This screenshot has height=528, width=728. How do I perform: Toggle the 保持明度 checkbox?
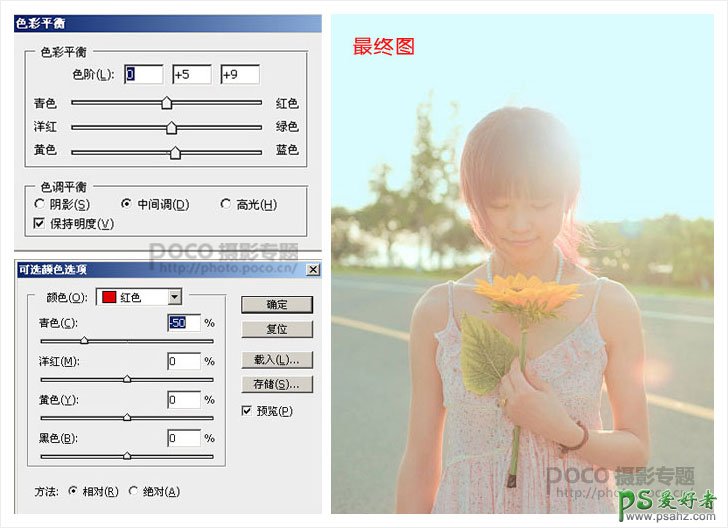click(40, 223)
